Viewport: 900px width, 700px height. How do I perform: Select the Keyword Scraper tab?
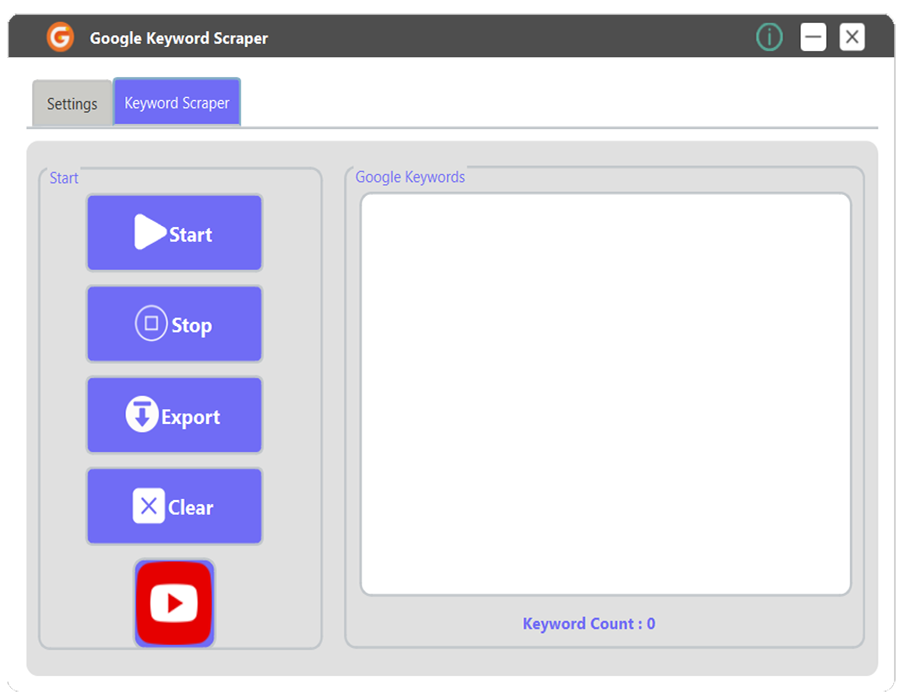coord(177,102)
